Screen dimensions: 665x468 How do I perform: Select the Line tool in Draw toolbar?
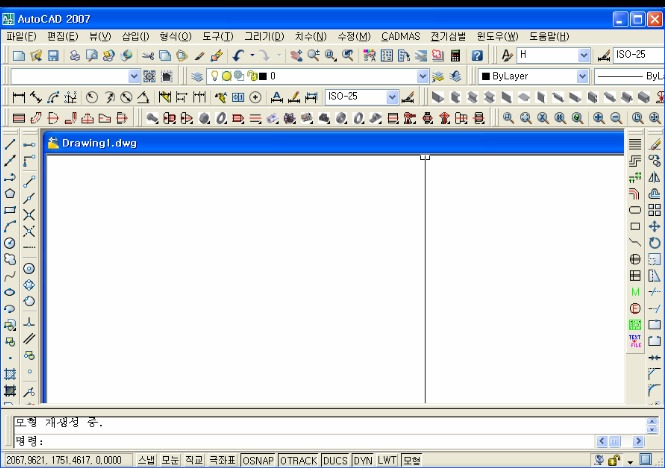[10, 144]
